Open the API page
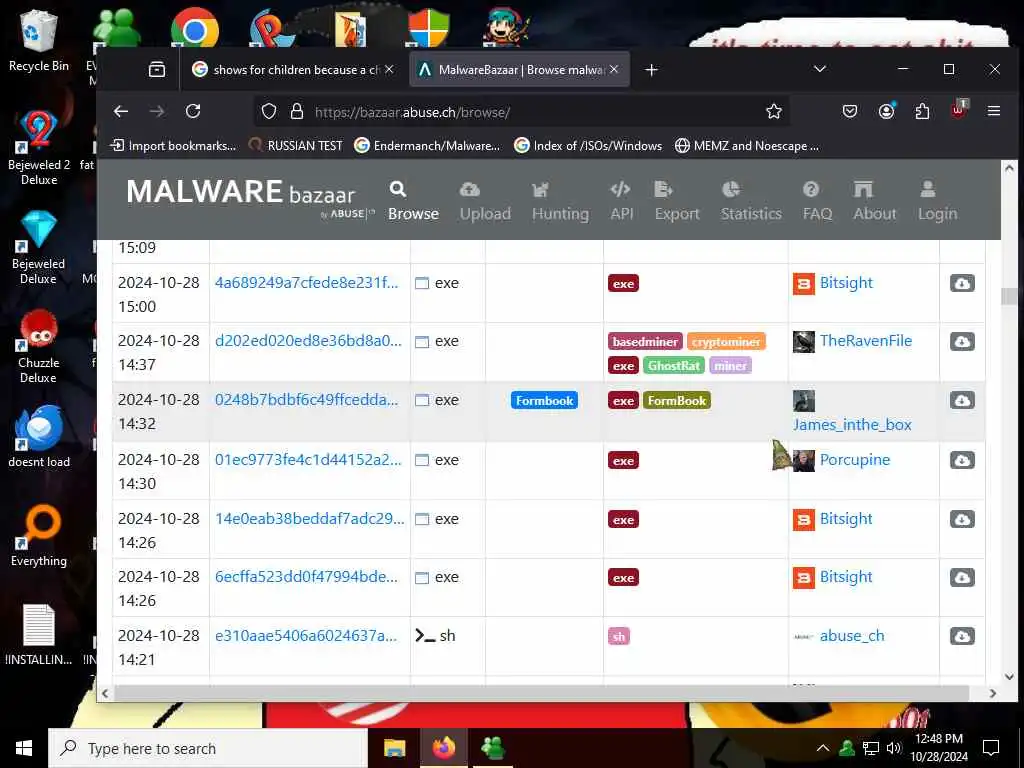Screen dimensions: 1024x768 pyautogui.click(x=622, y=201)
